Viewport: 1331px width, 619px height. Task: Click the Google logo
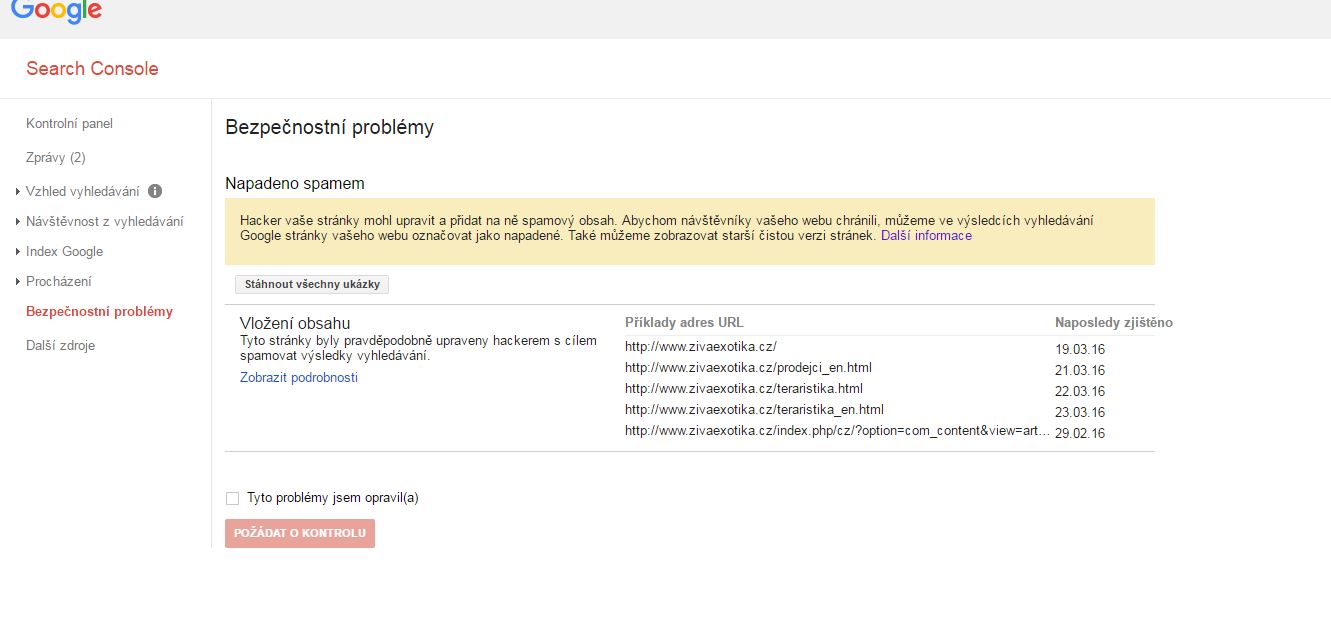click(56, 11)
